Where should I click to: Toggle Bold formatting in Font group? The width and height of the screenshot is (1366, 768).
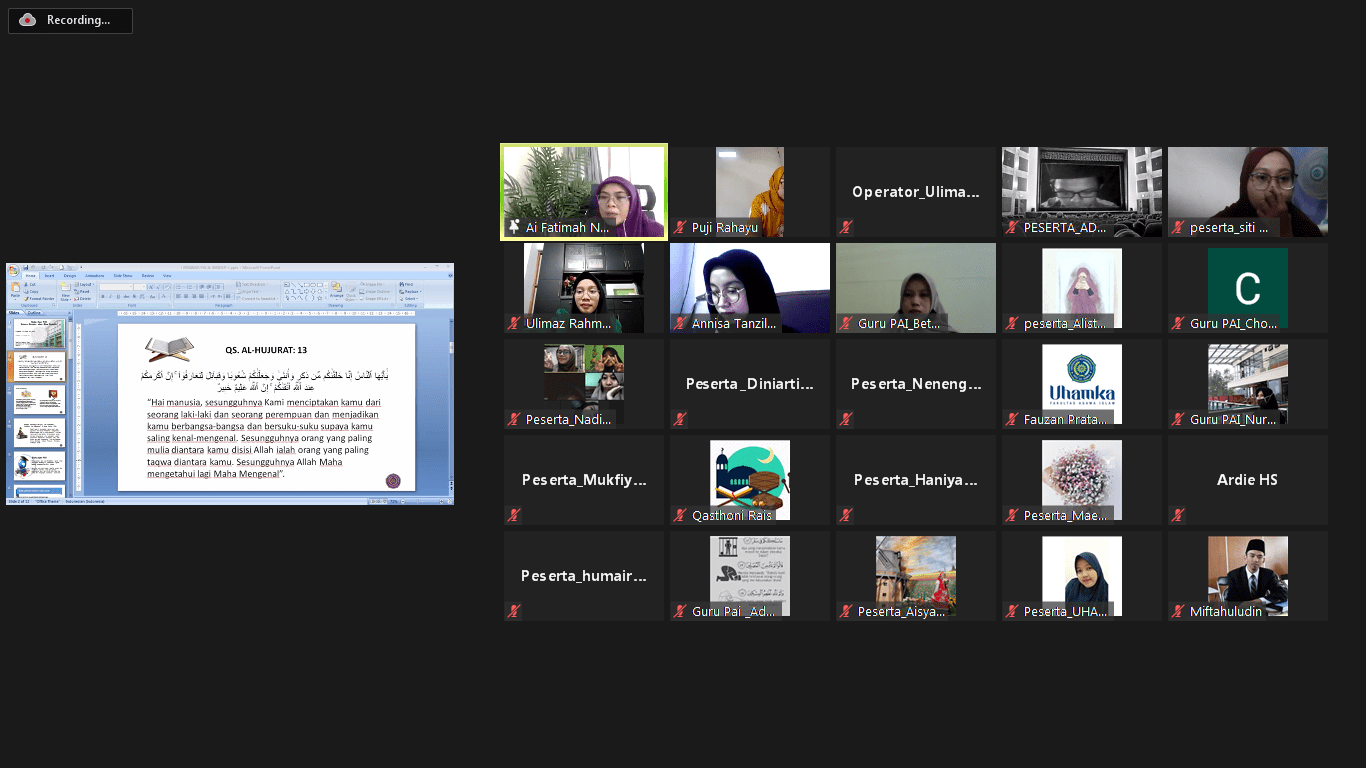click(x=102, y=297)
